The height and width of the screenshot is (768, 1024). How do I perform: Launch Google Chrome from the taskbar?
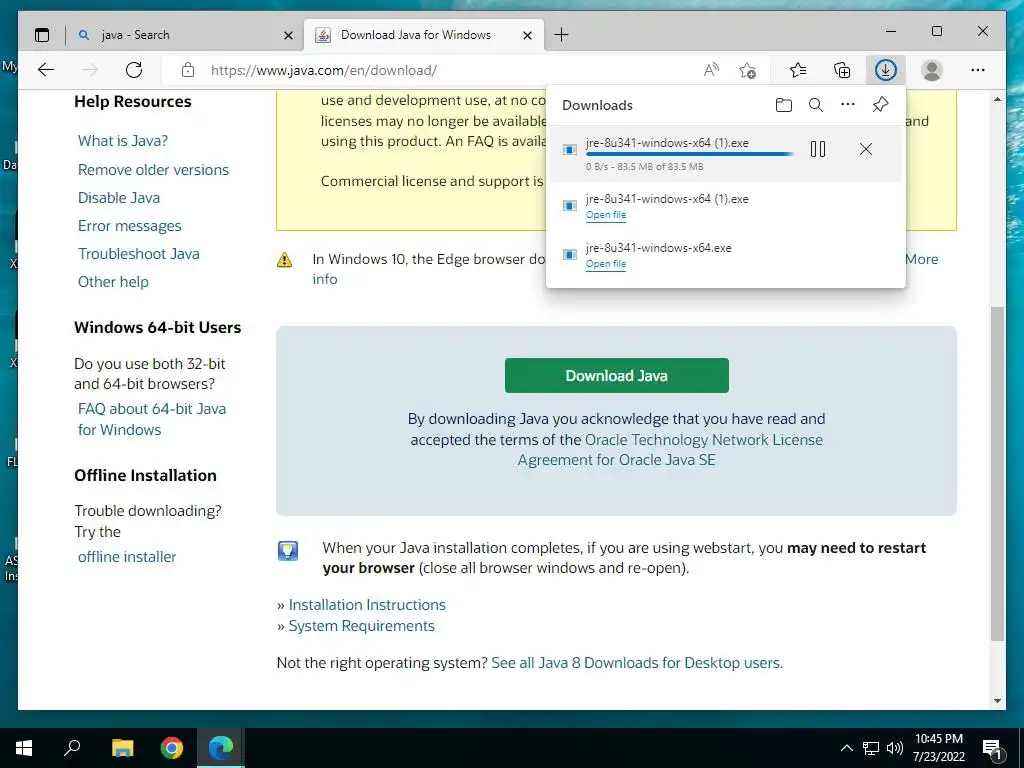[x=172, y=748]
